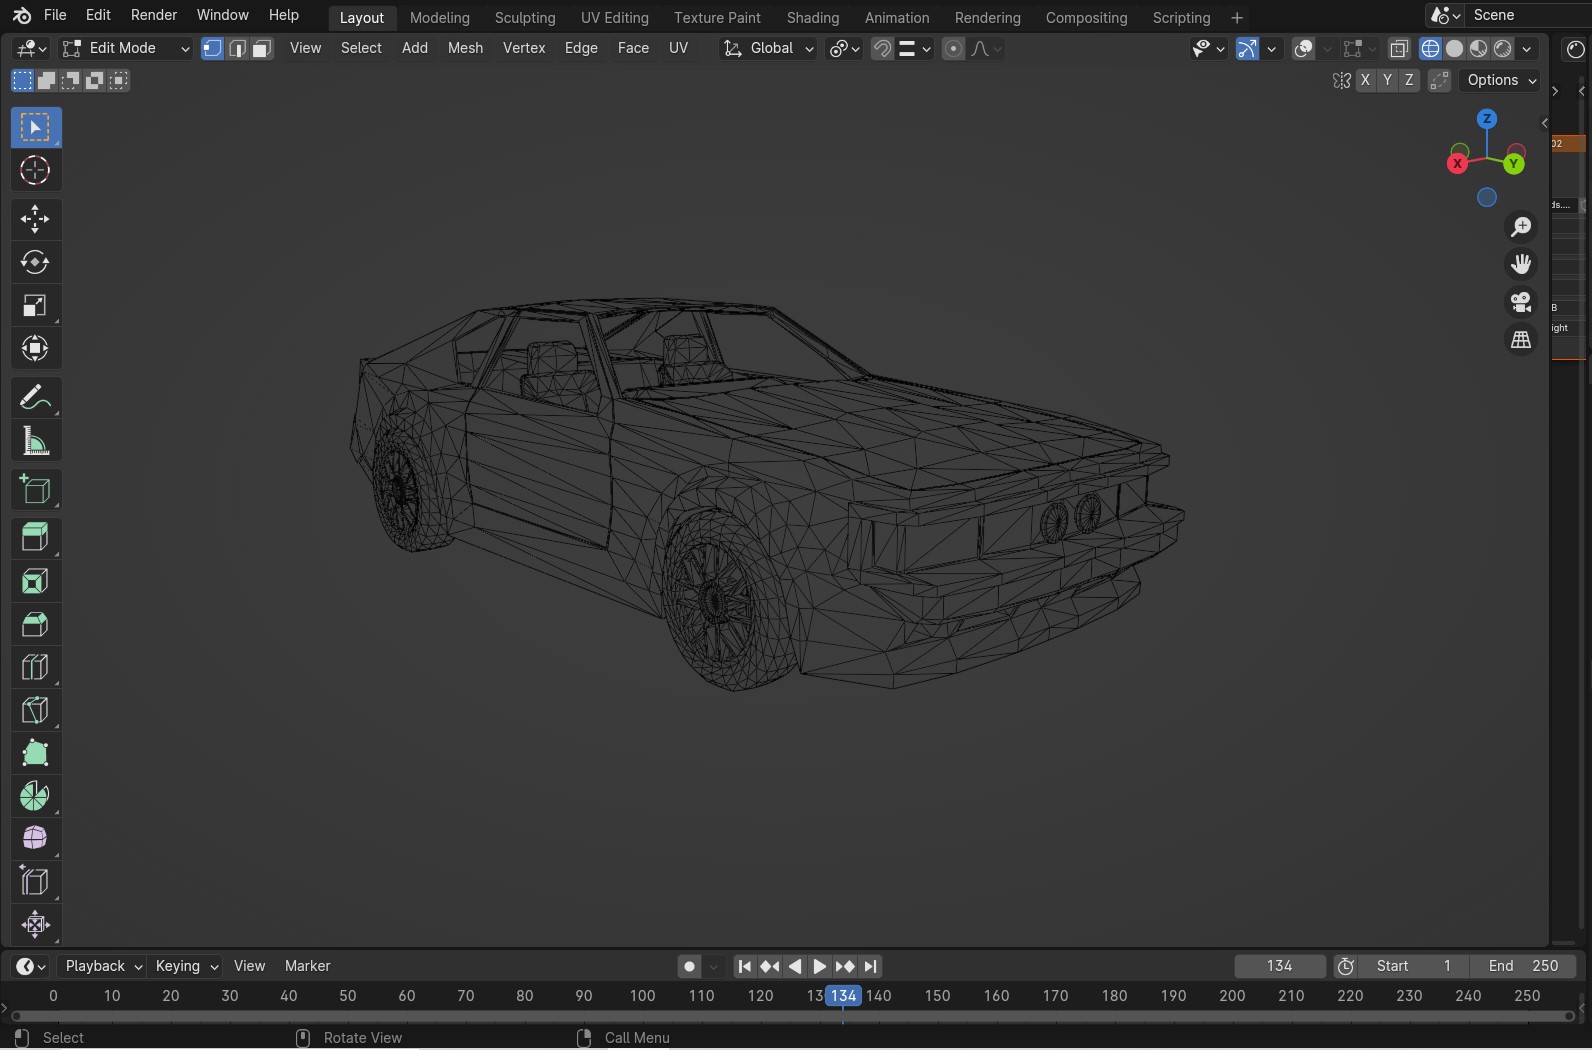Jump to the end frame
This screenshot has height=1050, width=1592.
click(x=871, y=966)
